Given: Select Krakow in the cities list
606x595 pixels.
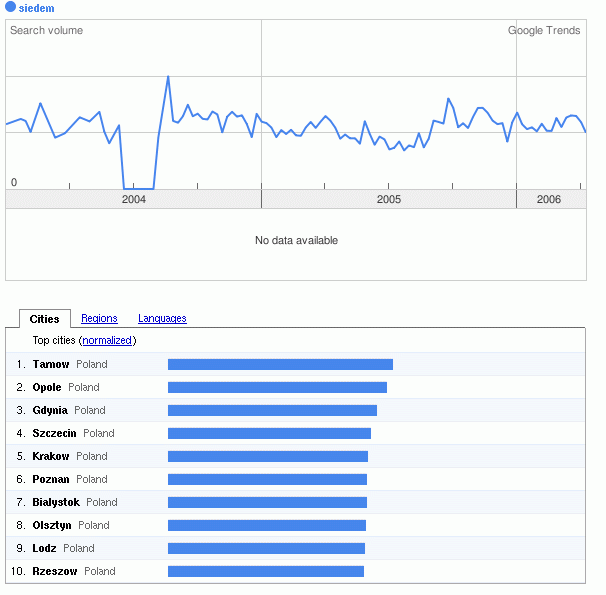Looking at the screenshot, I should (51, 457).
